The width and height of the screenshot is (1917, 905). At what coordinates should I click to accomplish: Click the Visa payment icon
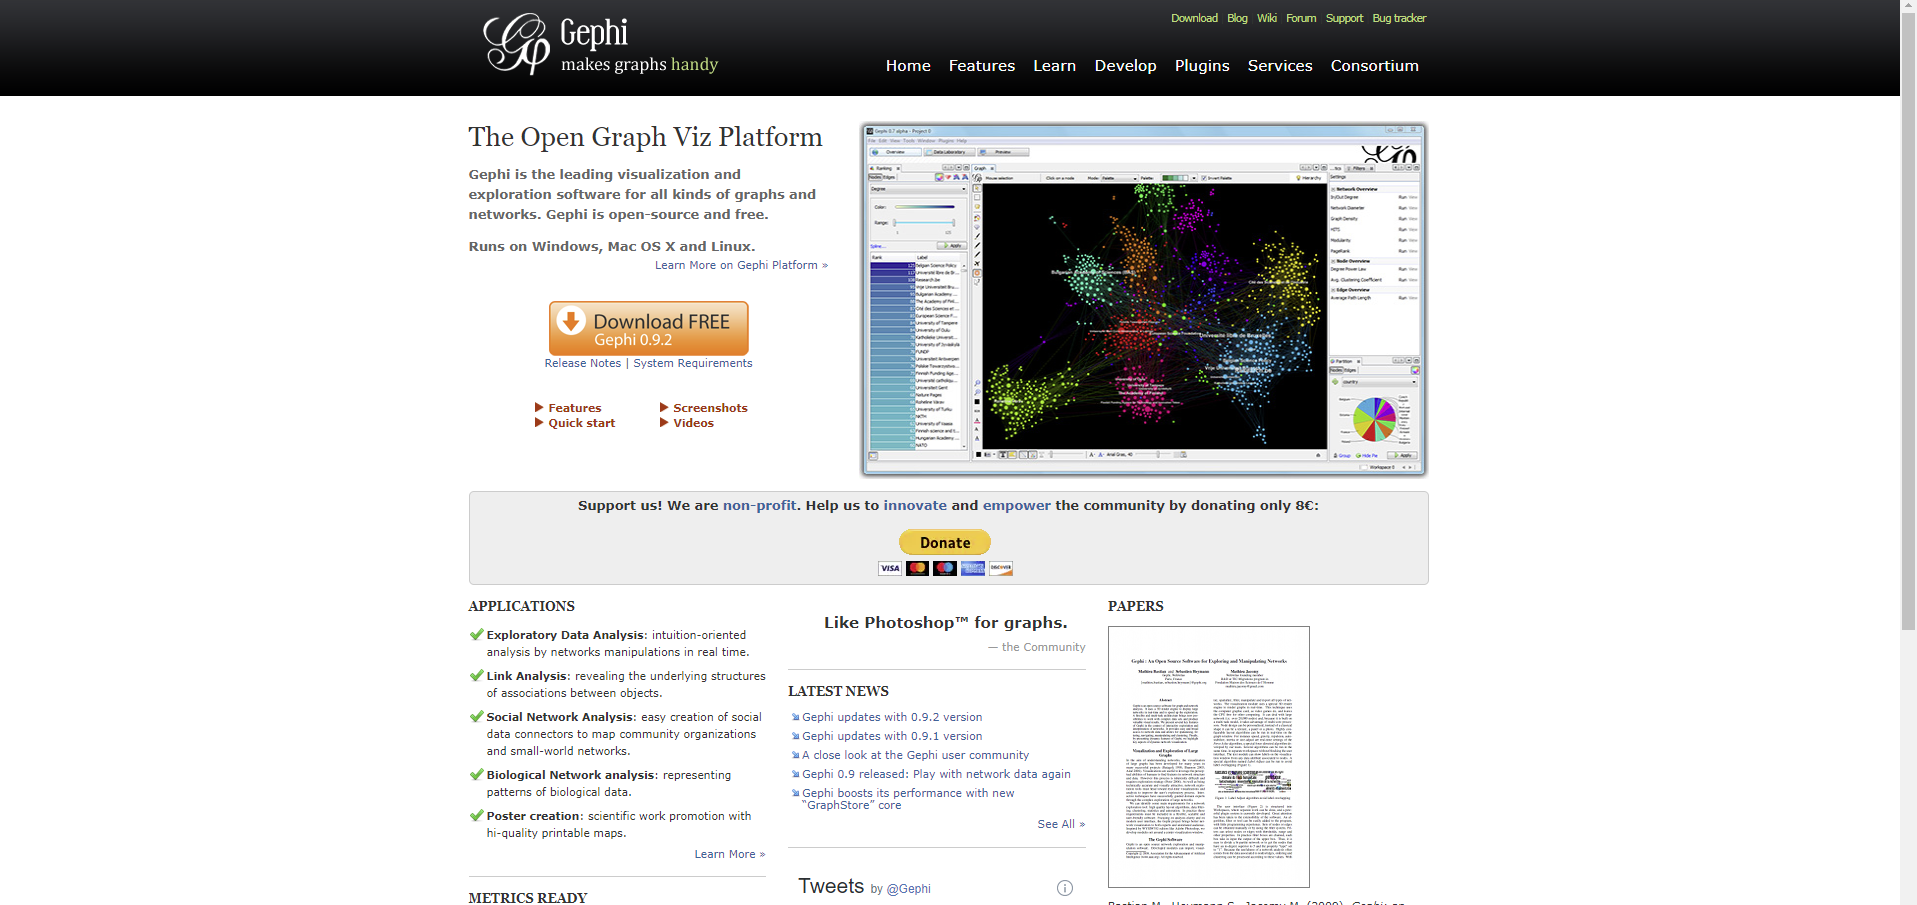[889, 568]
